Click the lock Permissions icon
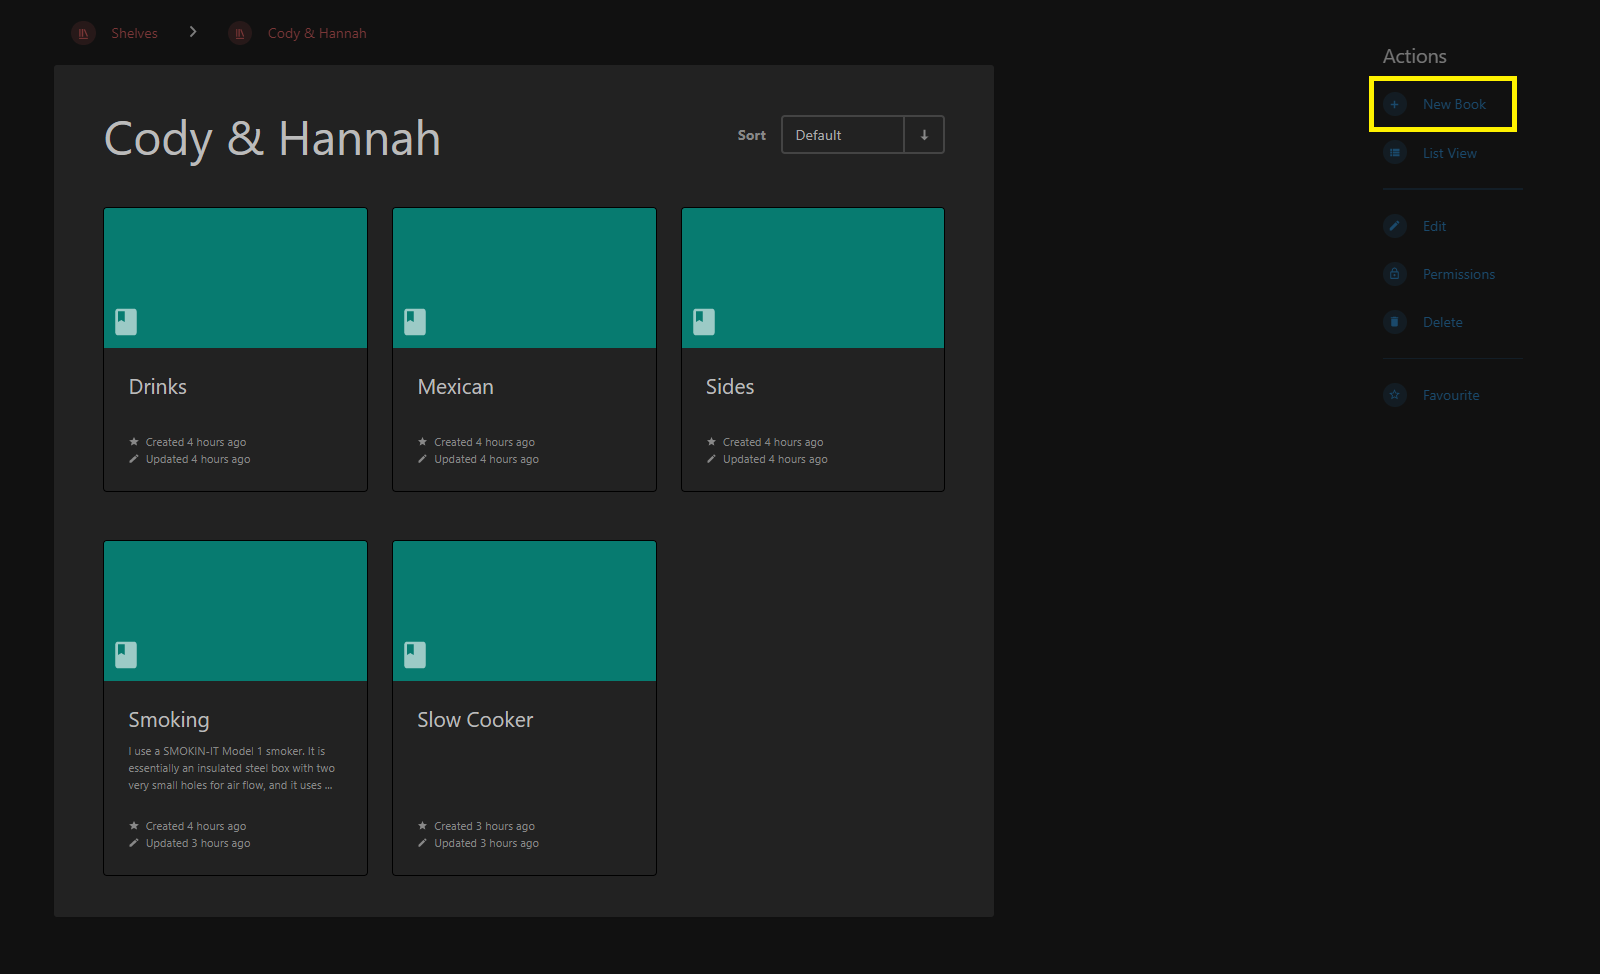 [x=1394, y=274]
